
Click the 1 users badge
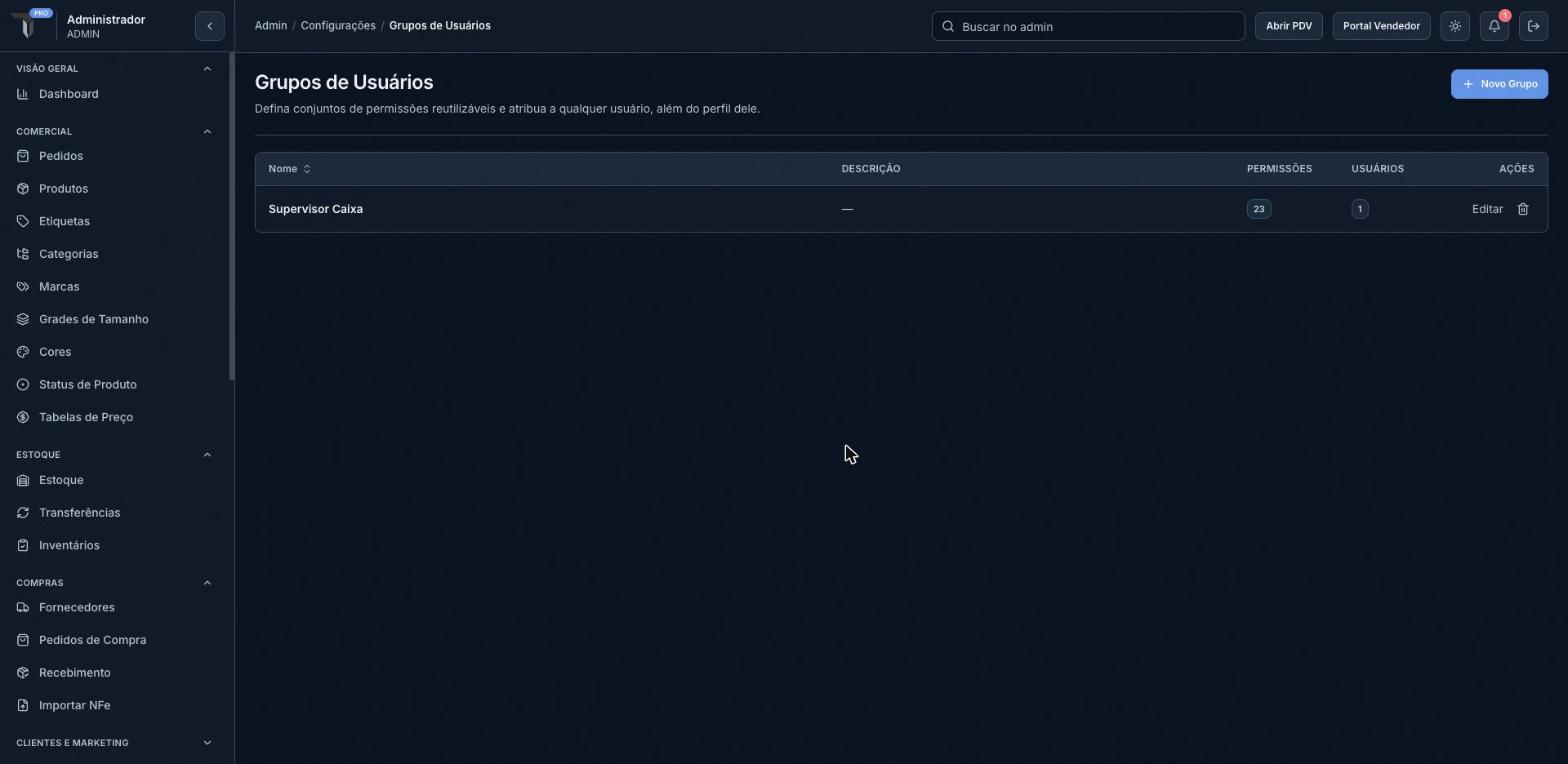[1360, 209]
